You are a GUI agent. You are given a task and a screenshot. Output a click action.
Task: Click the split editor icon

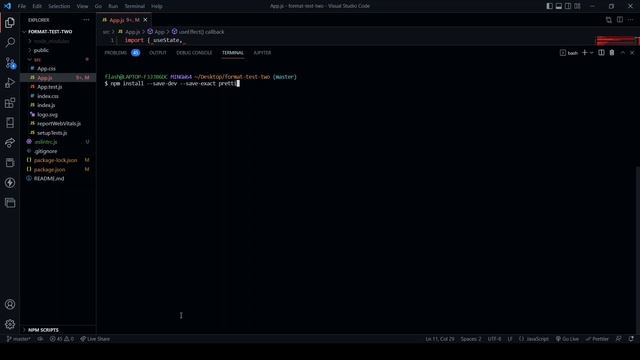pos(620,20)
